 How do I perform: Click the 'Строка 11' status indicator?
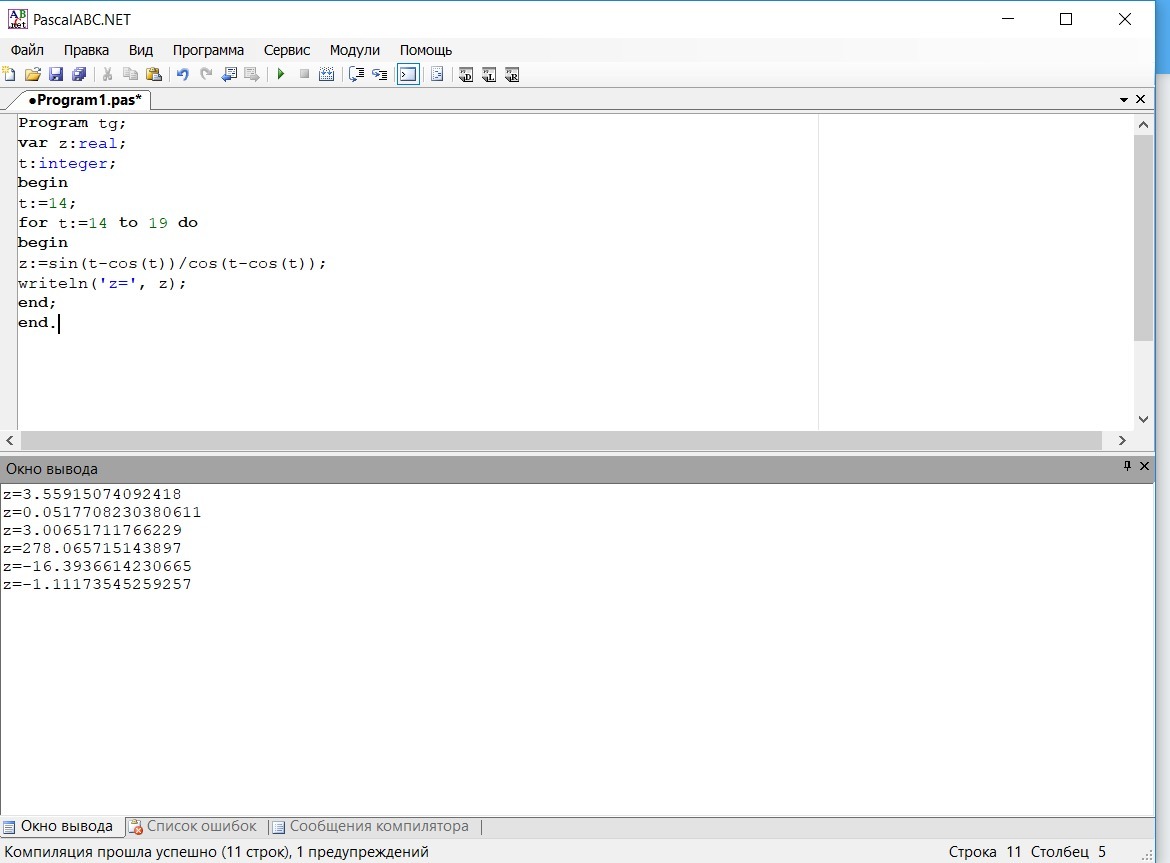985,852
